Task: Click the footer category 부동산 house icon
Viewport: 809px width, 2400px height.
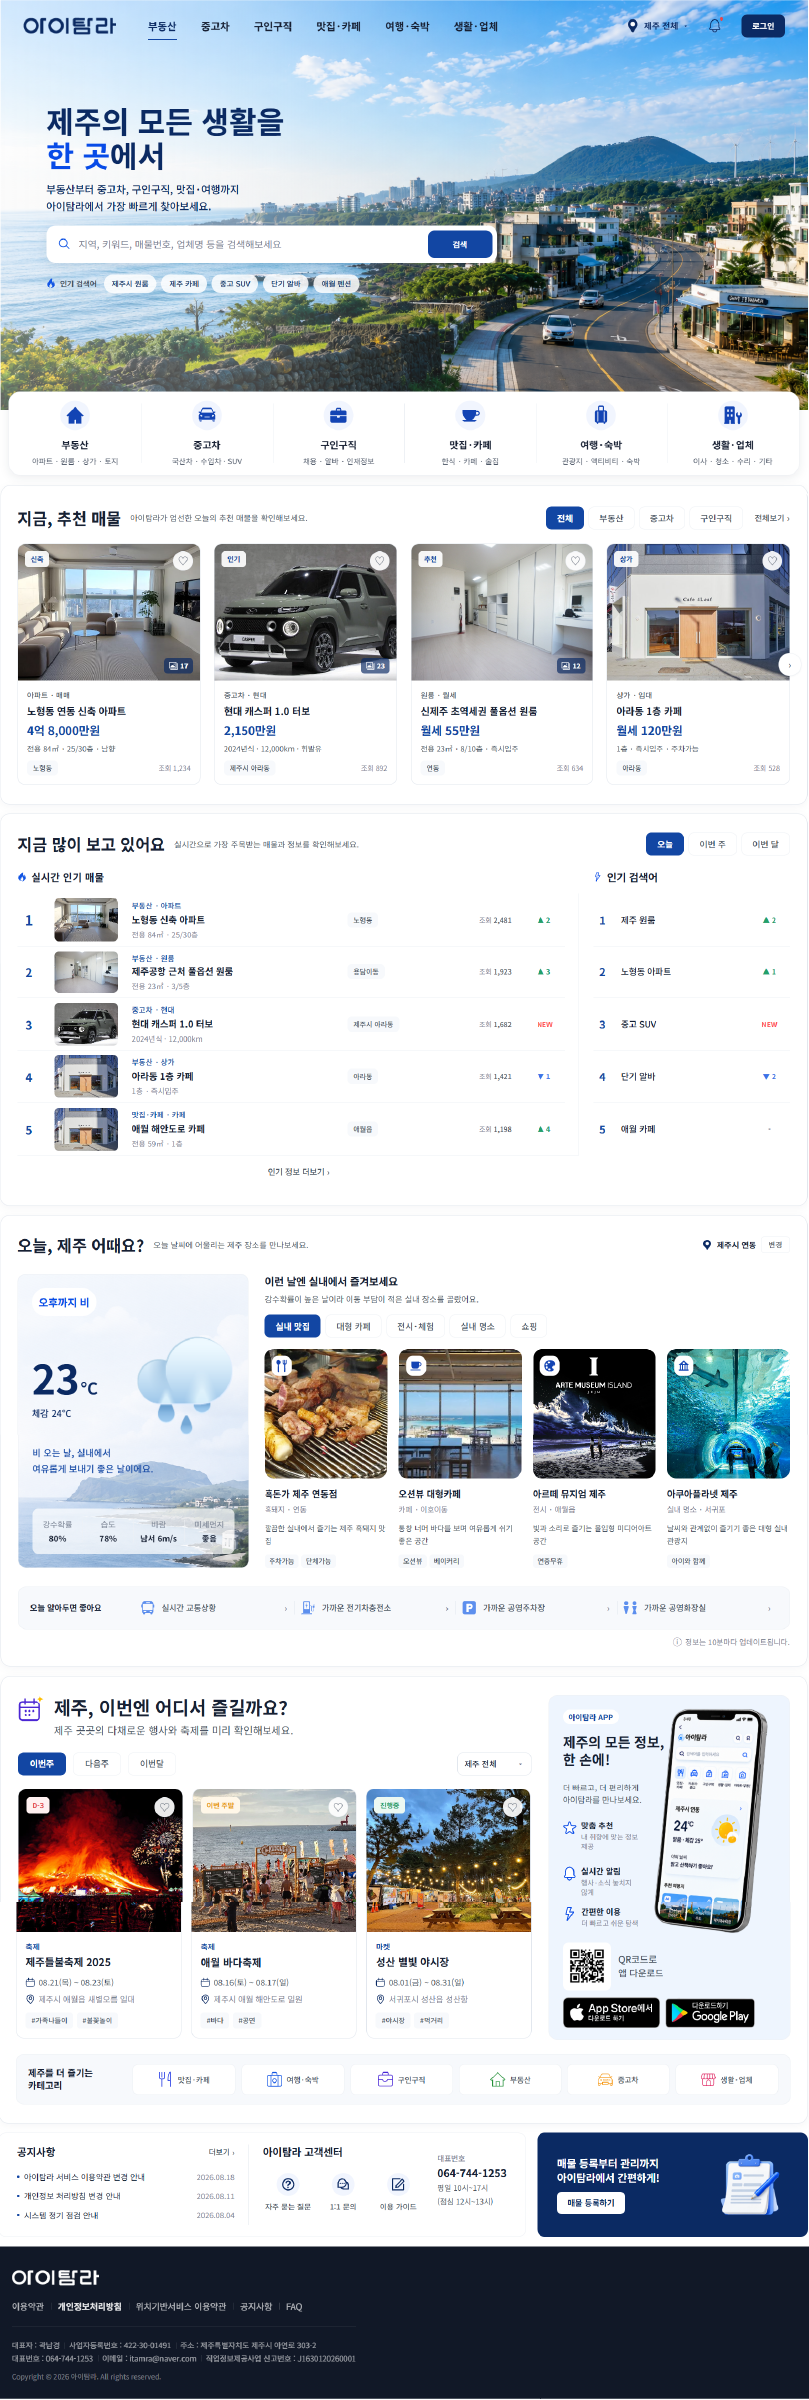Action: (x=497, y=2080)
